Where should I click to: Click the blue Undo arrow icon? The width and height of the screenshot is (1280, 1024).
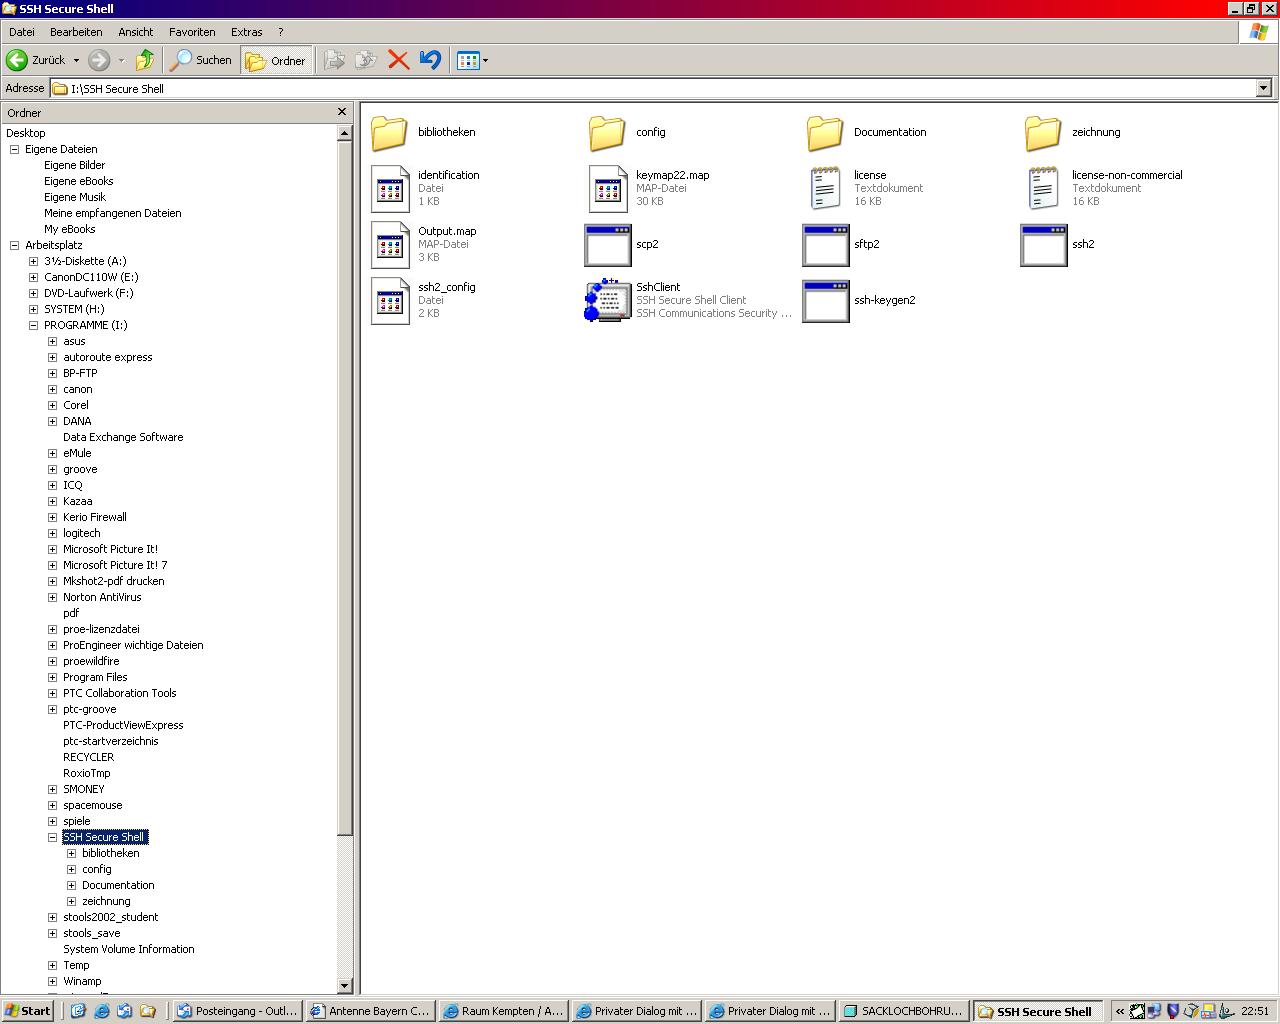(430, 60)
